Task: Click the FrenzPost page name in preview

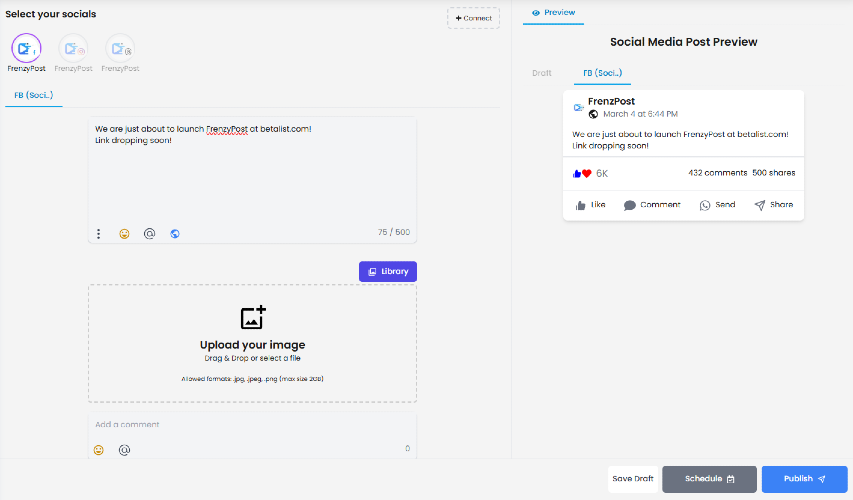Action: click(x=611, y=101)
